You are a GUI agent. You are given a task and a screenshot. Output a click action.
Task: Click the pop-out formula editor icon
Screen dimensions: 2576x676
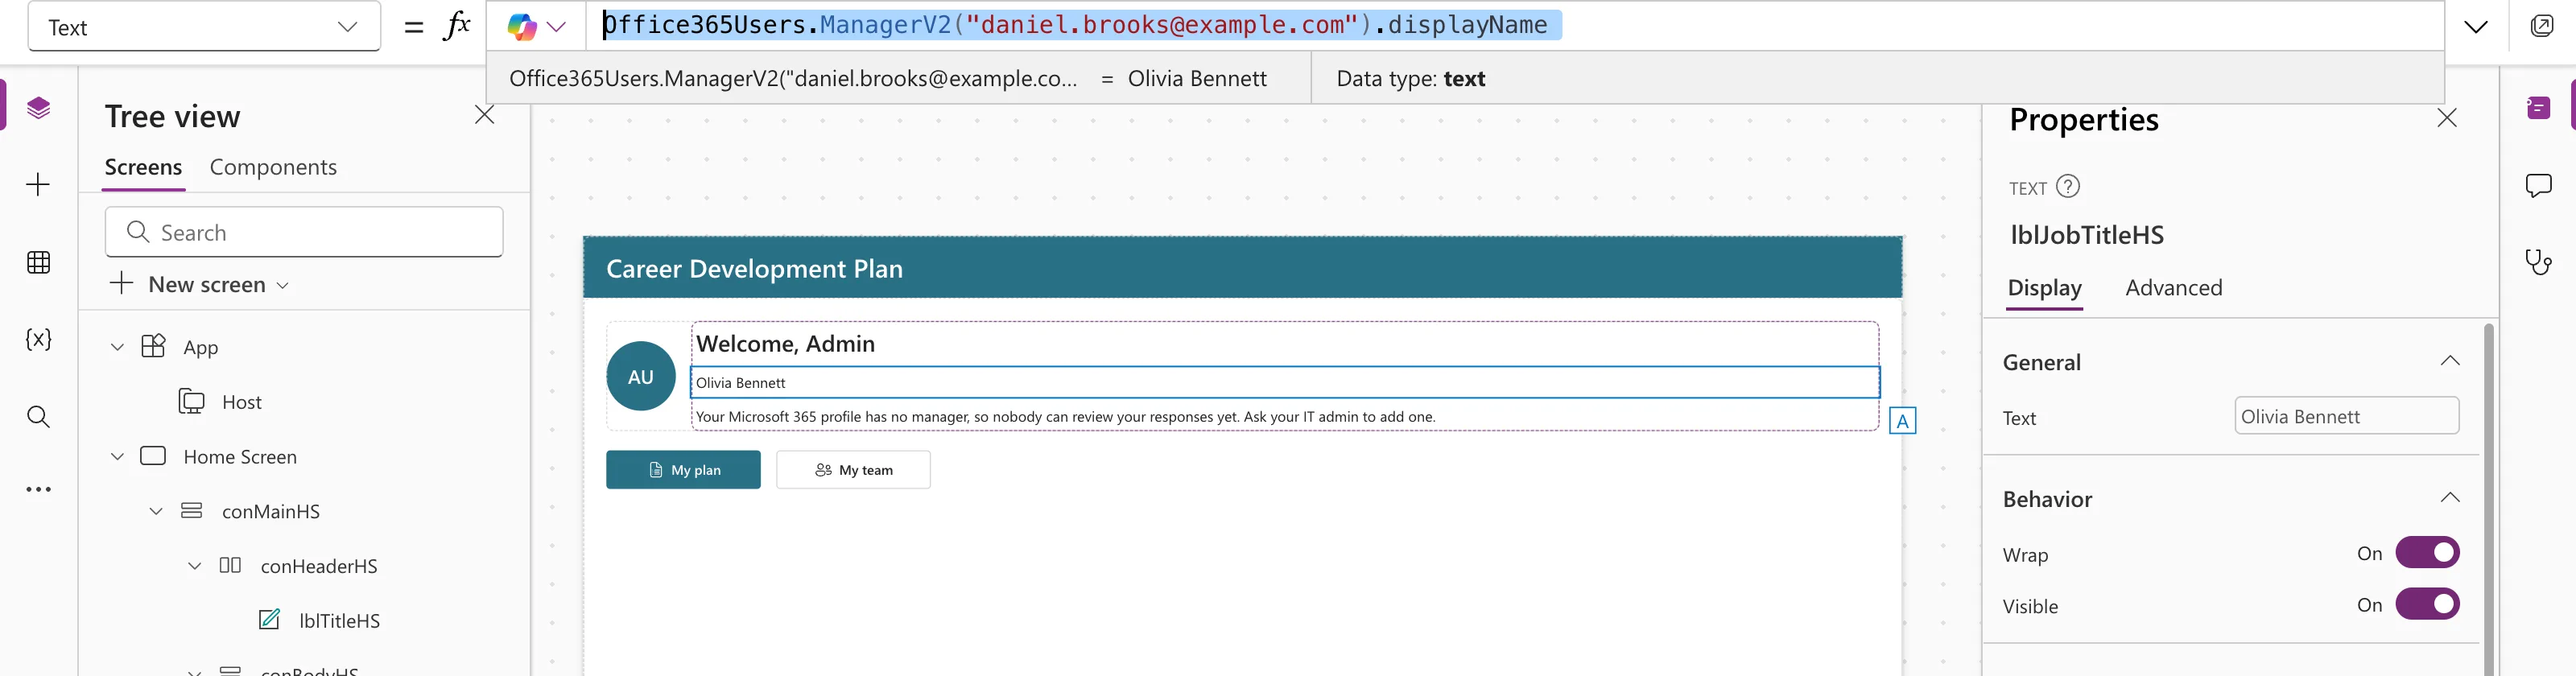[x=2541, y=26]
